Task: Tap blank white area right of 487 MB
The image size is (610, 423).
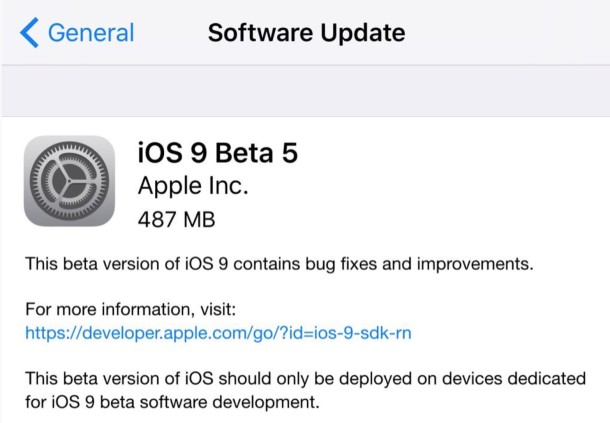Action: (420, 218)
